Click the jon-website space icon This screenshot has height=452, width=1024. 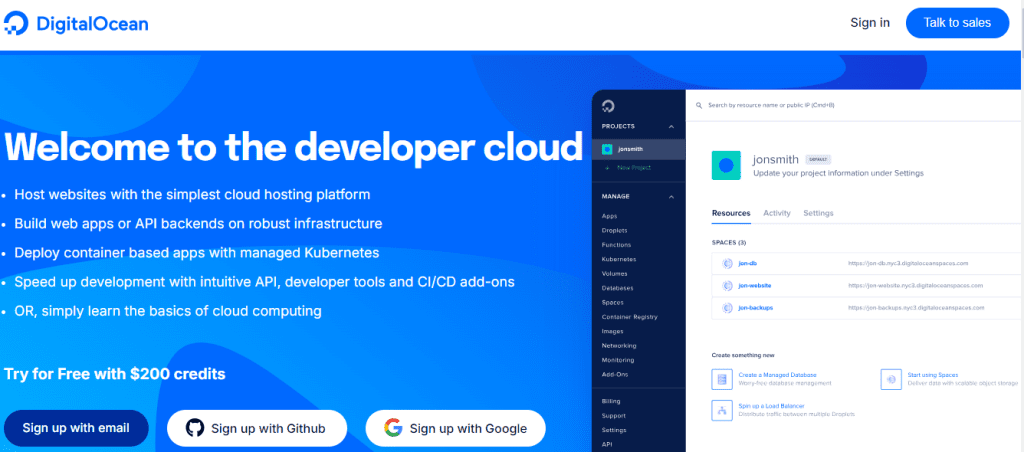[x=726, y=285]
